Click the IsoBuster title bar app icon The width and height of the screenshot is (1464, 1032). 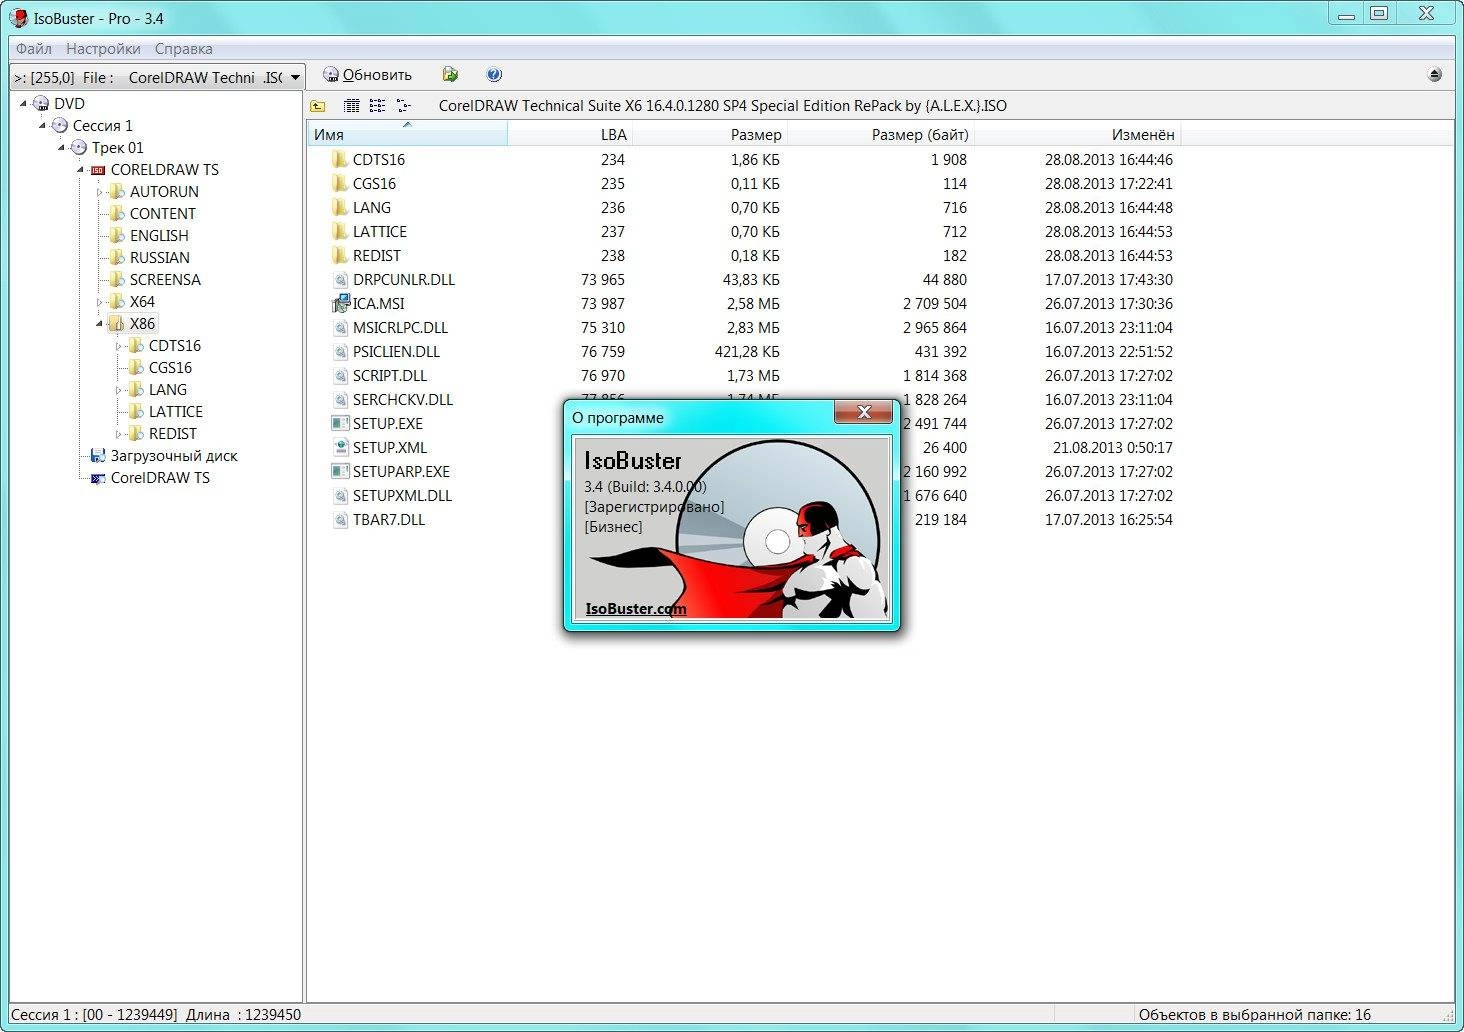point(18,18)
